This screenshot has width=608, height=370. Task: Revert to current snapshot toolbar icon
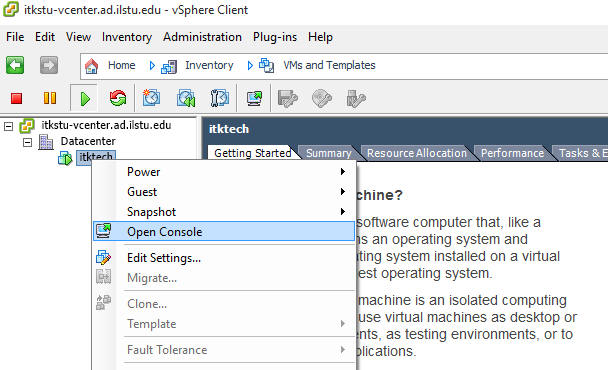coord(186,98)
